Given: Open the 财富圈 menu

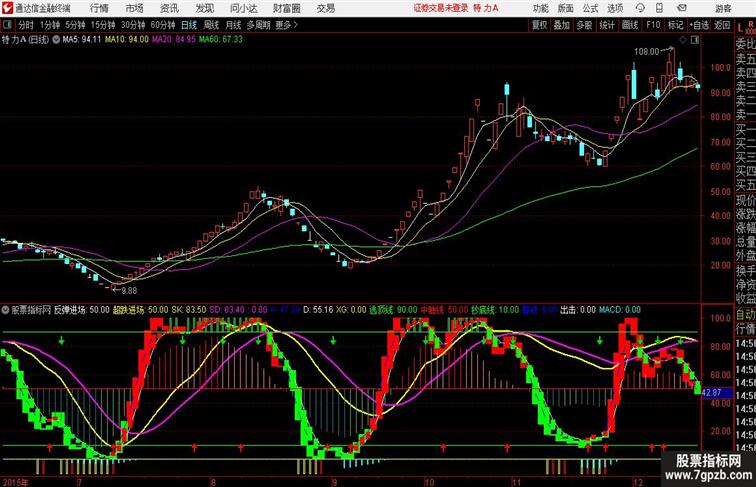Looking at the screenshot, I should coord(287,8).
